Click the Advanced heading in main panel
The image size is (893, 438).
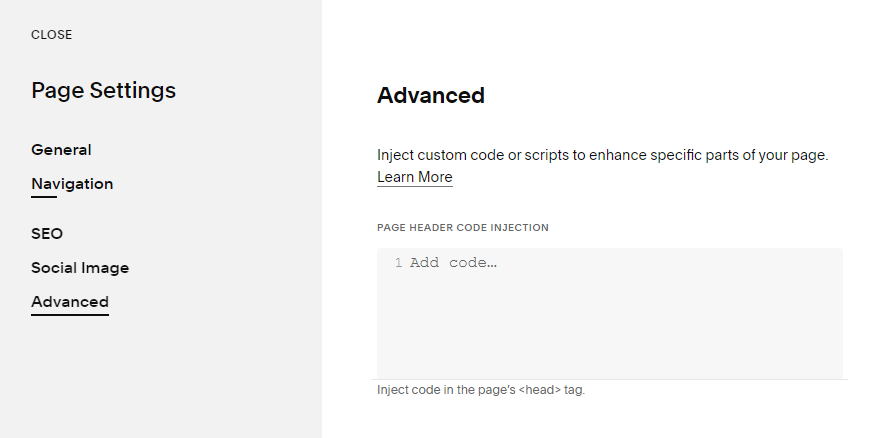[430, 96]
